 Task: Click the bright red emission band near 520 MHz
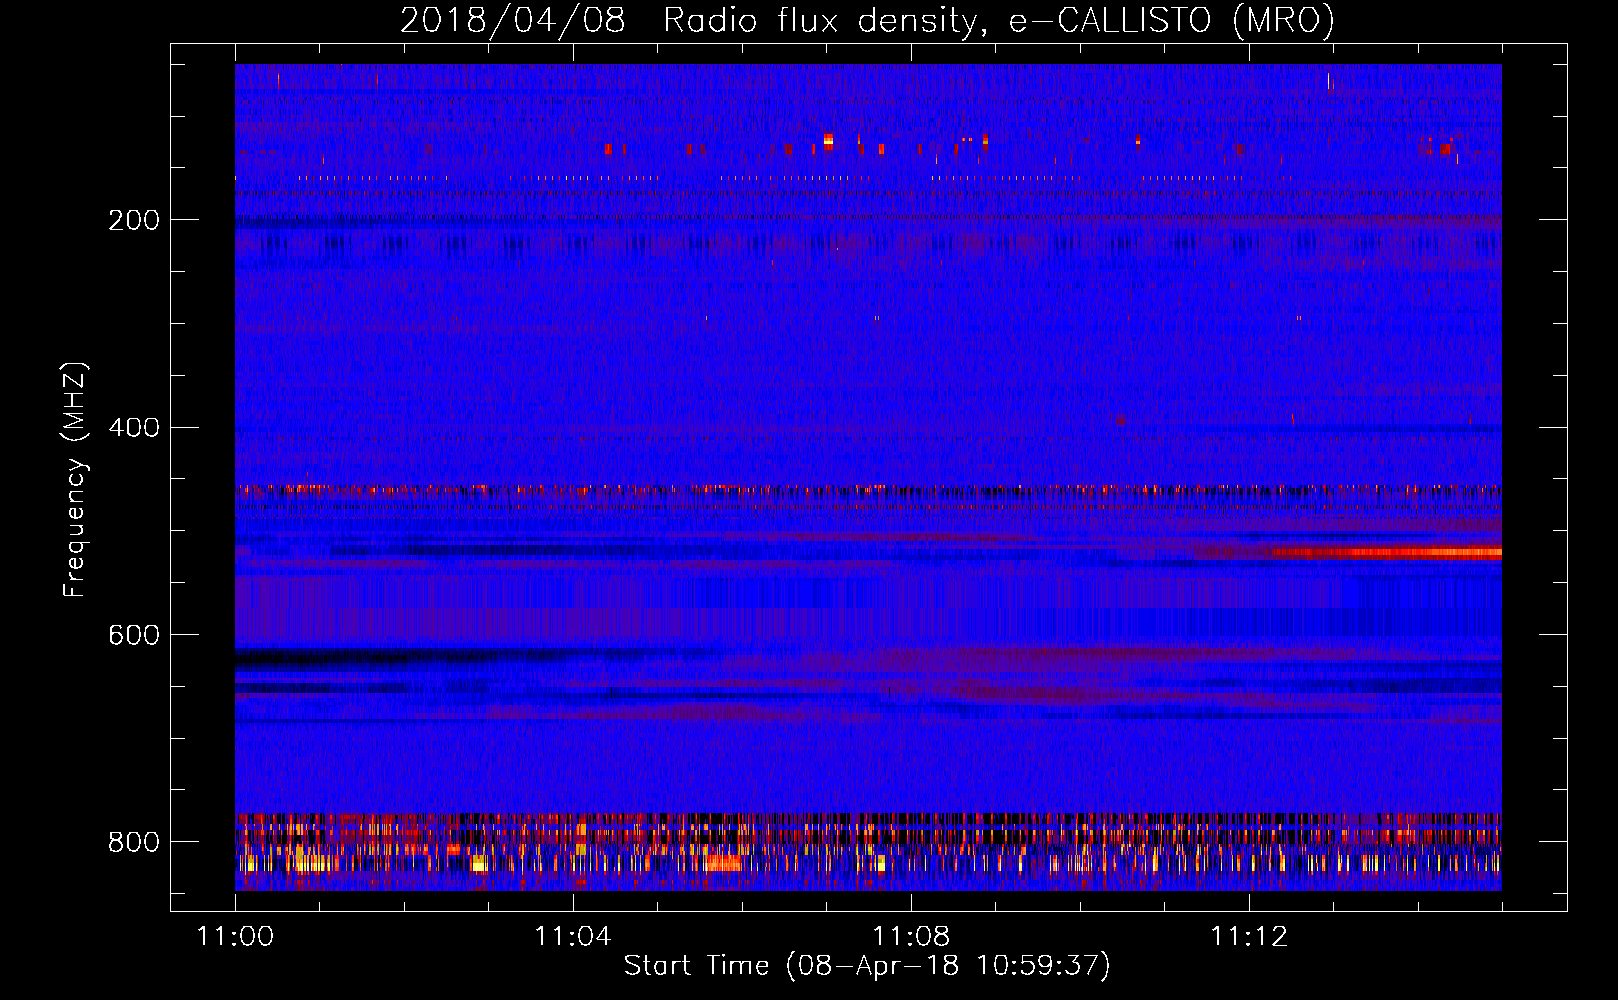[1385, 552]
